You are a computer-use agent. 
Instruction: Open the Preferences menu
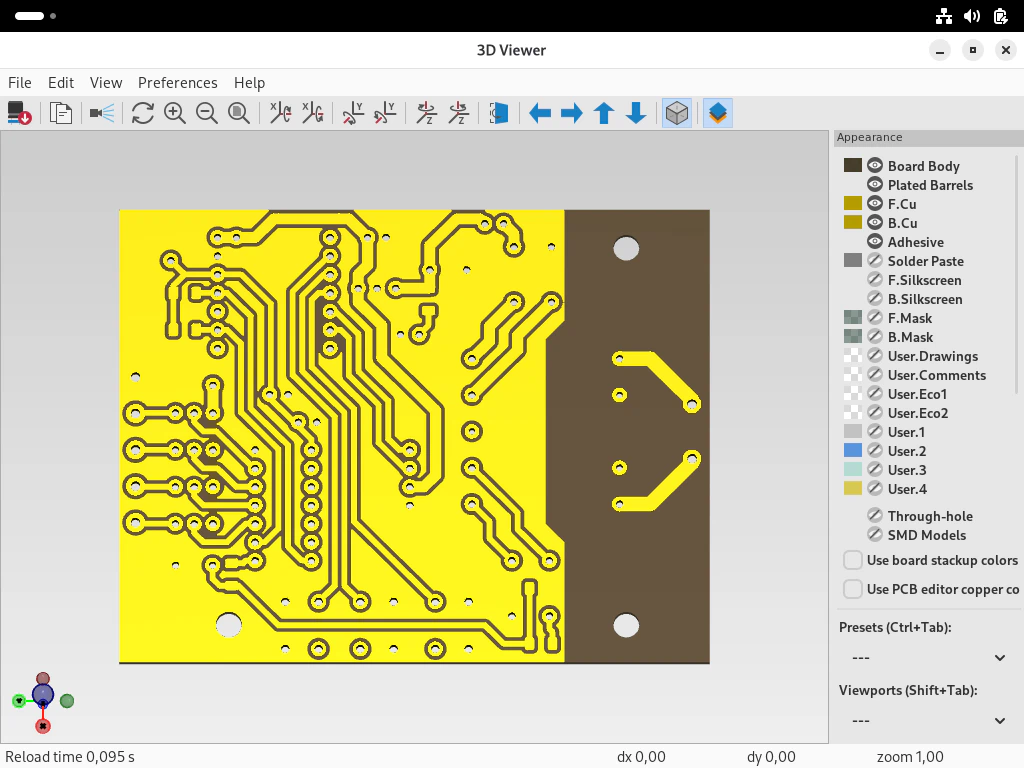click(178, 83)
